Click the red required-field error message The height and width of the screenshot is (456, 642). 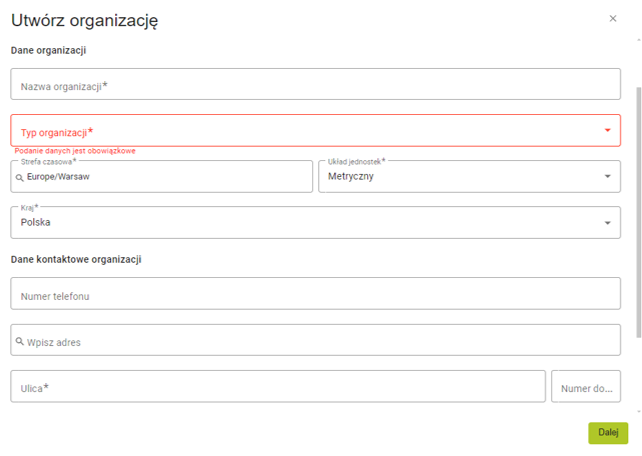tap(75, 151)
